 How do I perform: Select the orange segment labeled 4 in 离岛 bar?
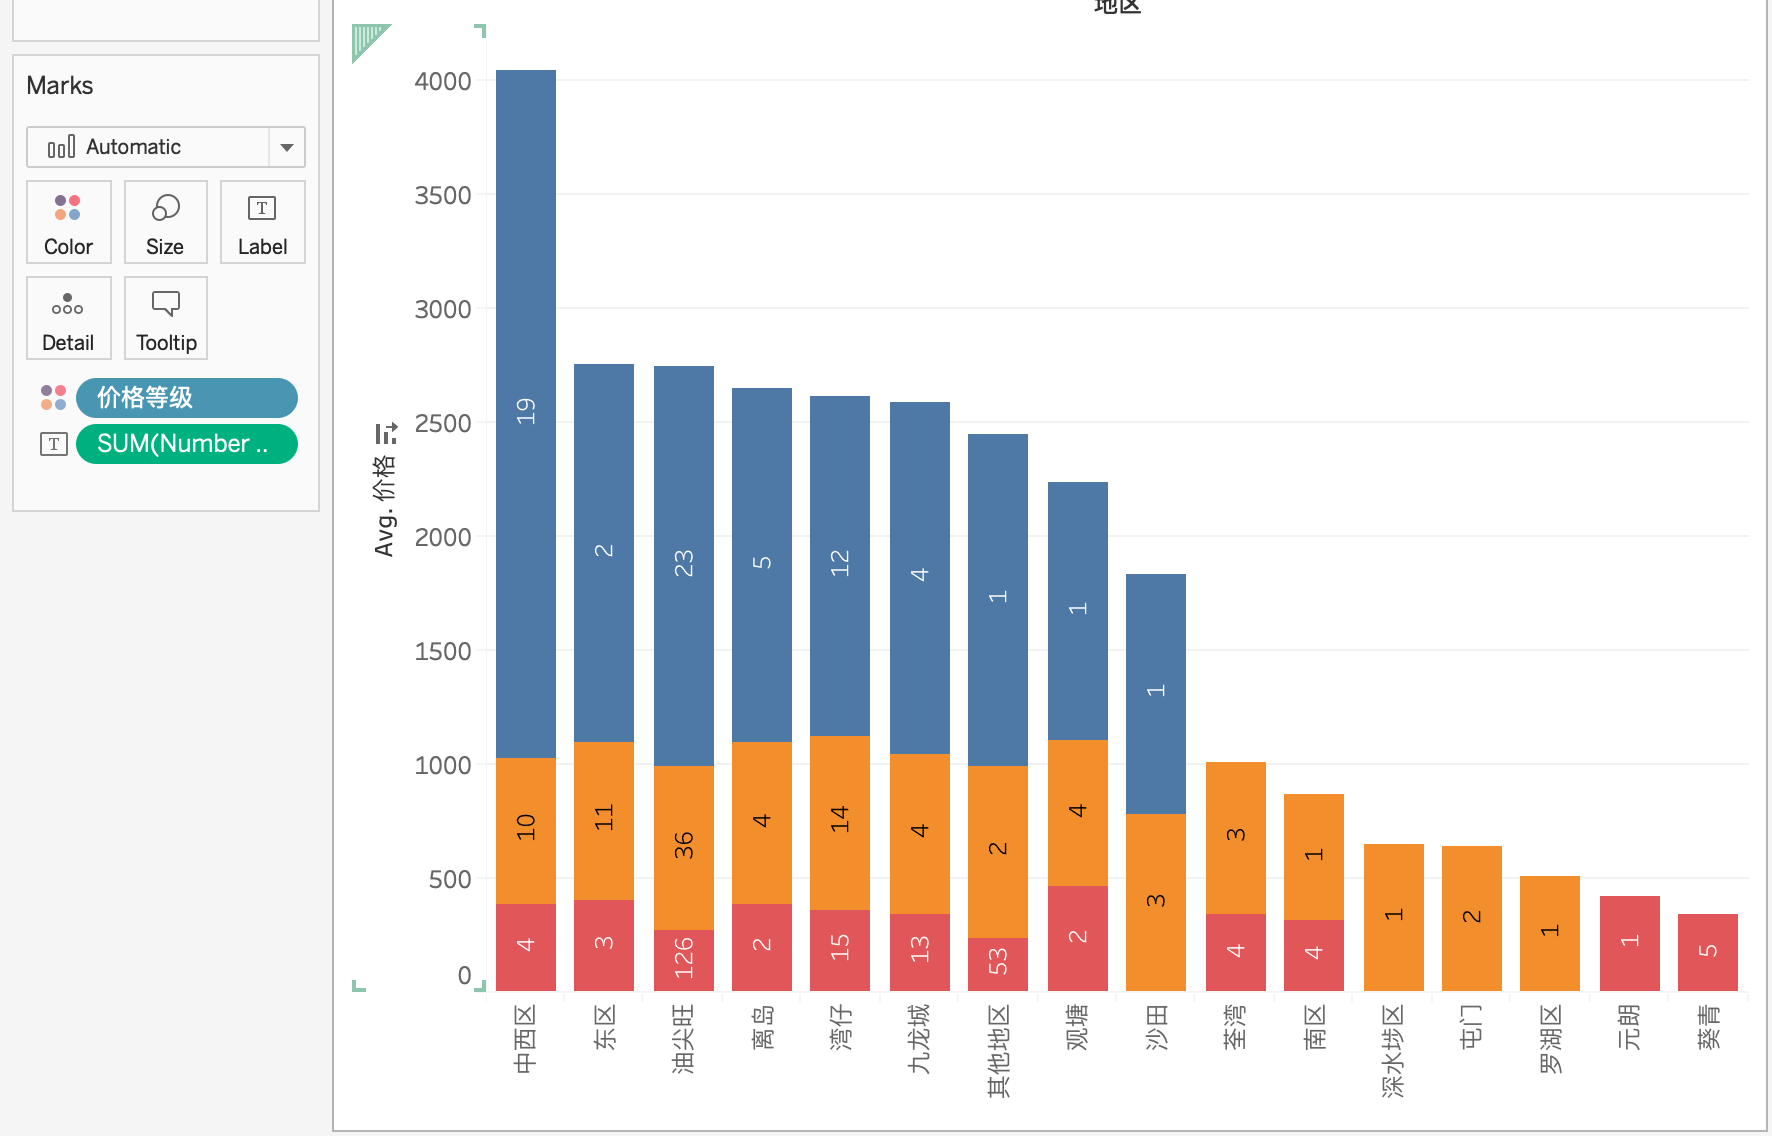point(762,823)
